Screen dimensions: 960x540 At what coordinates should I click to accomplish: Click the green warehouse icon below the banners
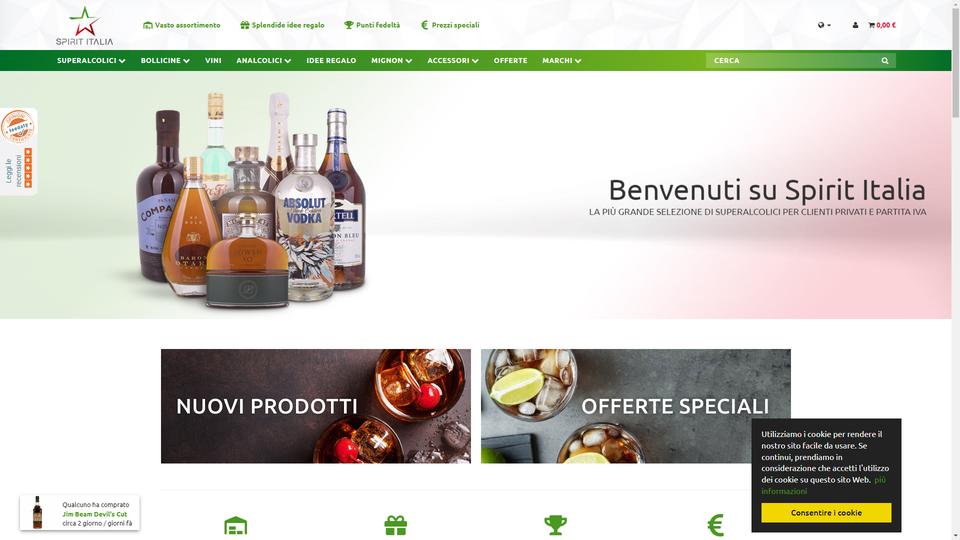point(236,526)
